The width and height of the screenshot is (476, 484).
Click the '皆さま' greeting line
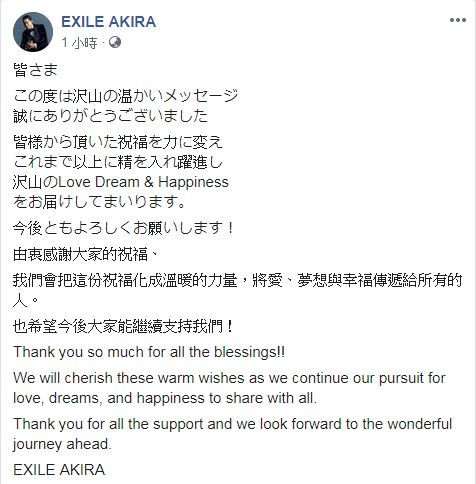click(35, 70)
